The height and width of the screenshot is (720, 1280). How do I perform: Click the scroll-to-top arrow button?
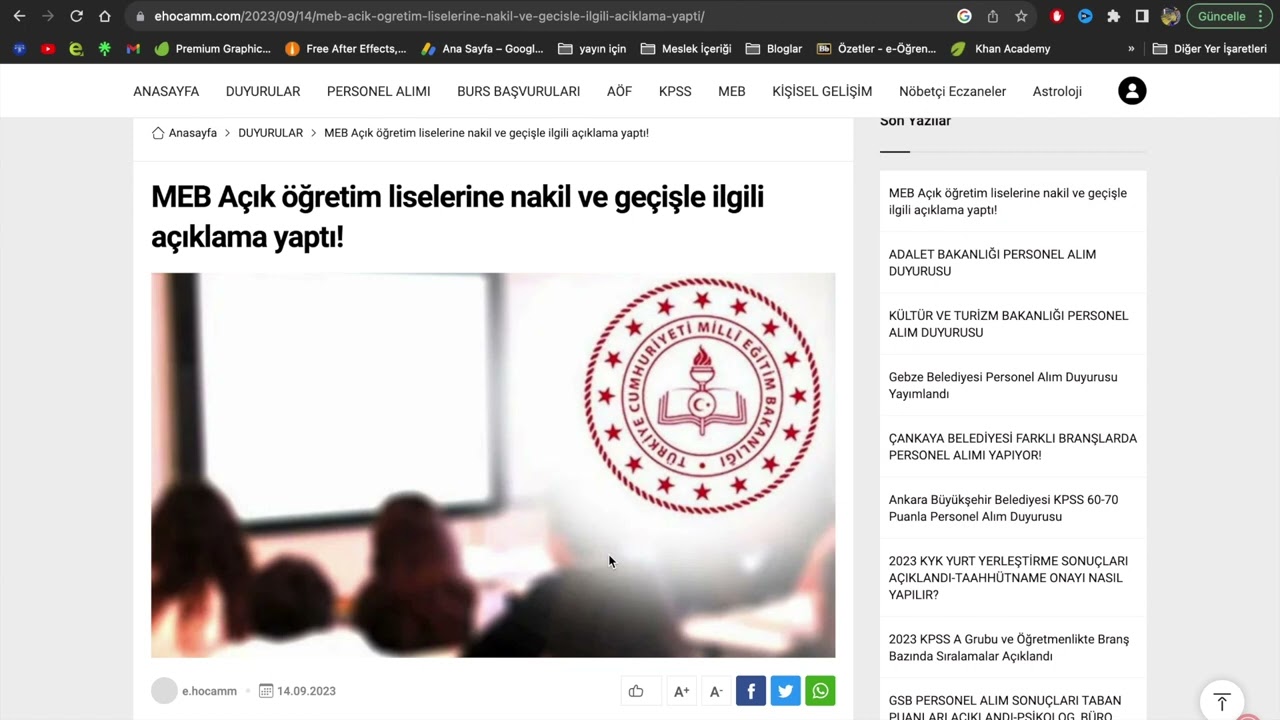pyautogui.click(x=1222, y=702)
